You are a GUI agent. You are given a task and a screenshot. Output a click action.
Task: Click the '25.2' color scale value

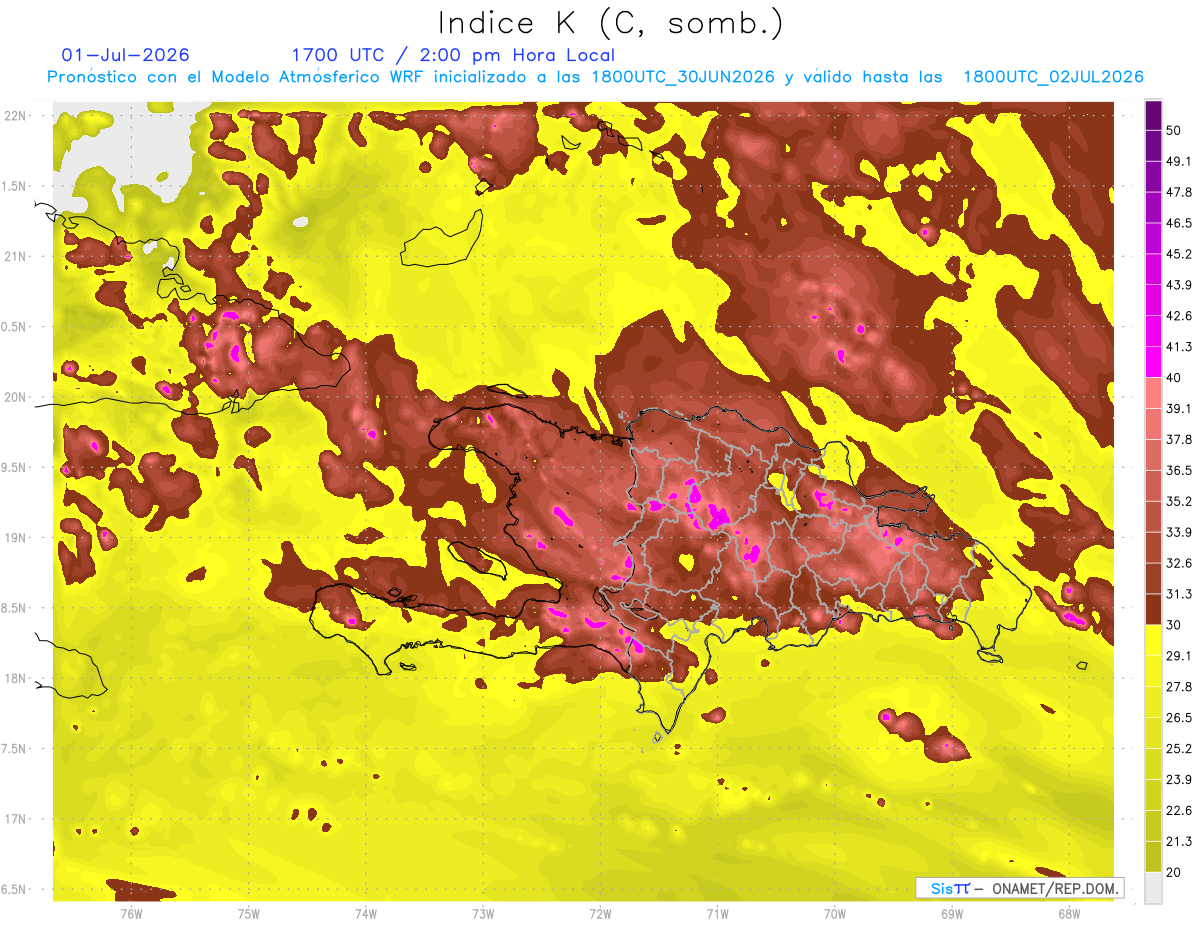tap(1178, 749)
